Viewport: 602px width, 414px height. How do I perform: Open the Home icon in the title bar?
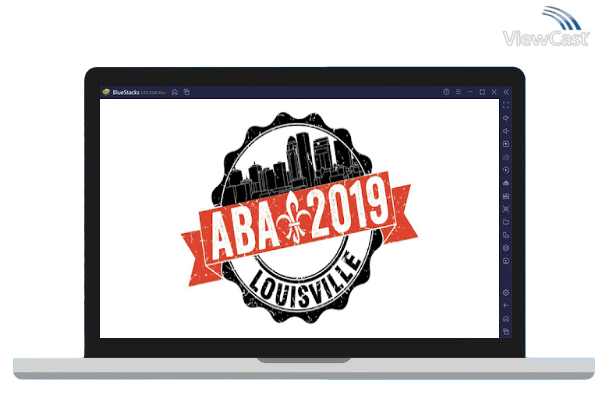175,92
